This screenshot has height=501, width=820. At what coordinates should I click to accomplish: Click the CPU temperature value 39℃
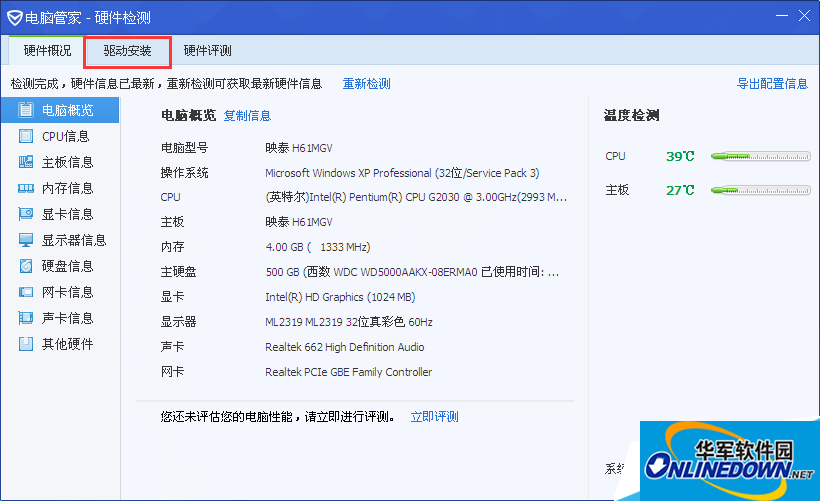pos(680,156)
